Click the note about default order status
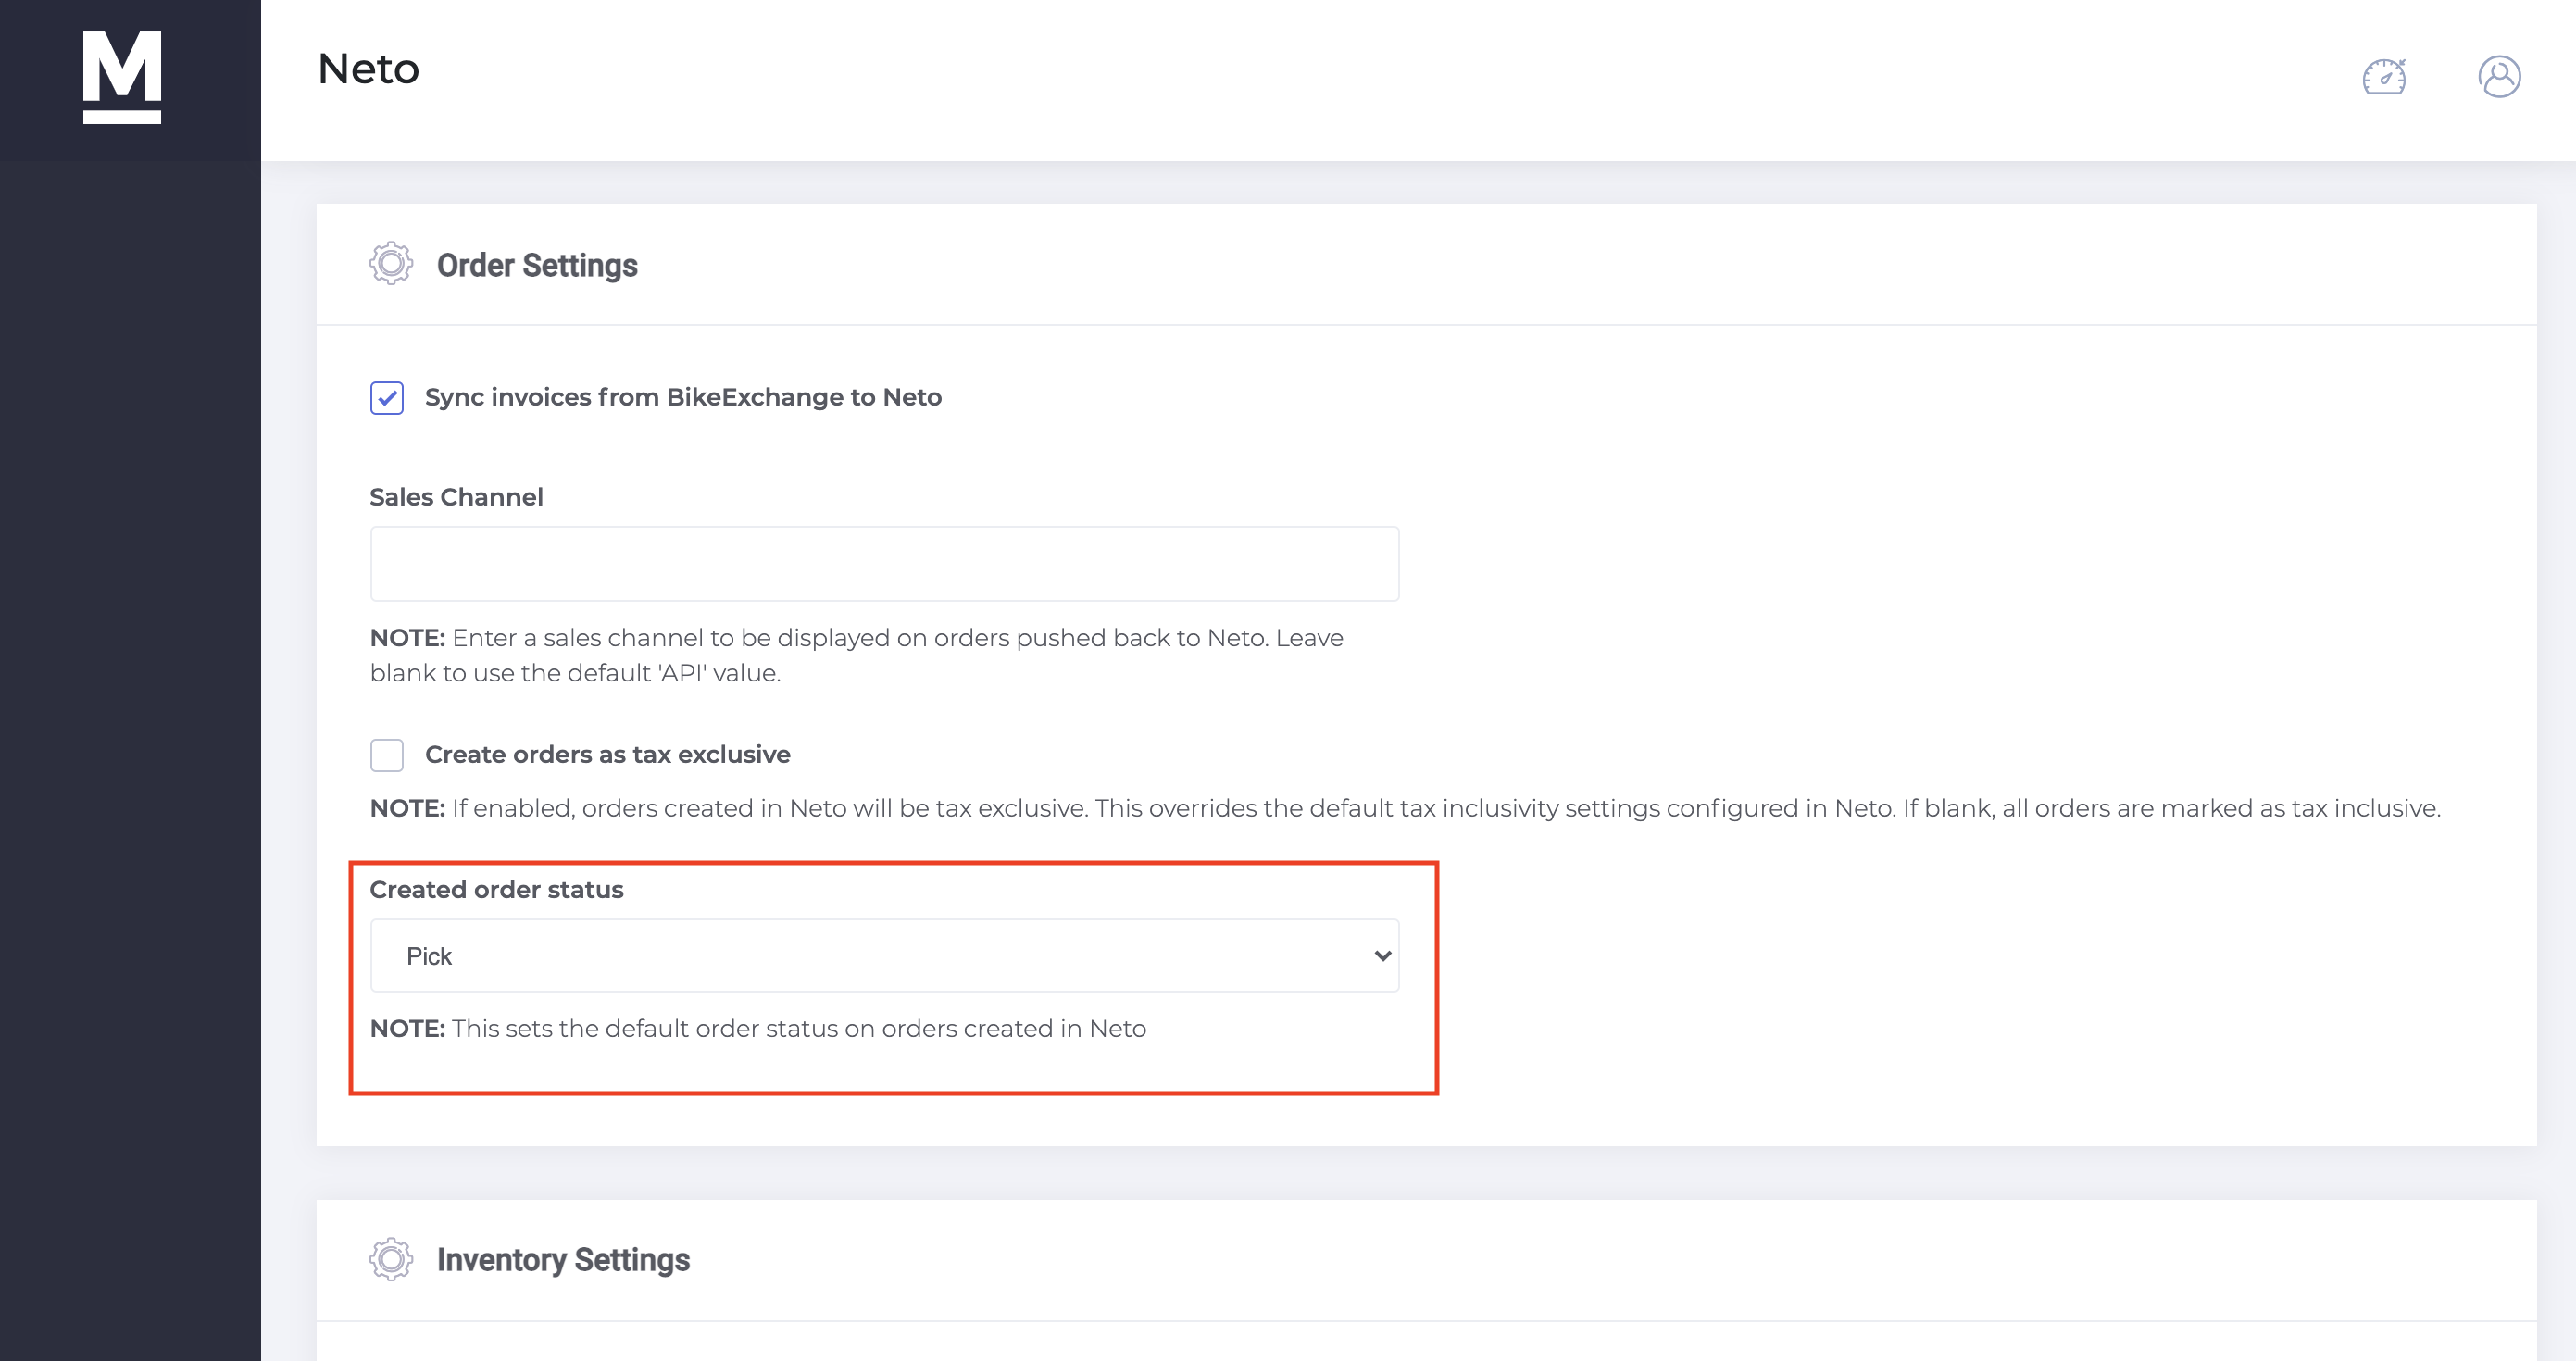This screenshot has width=2576, height=1361. (x=758, y=1028)
